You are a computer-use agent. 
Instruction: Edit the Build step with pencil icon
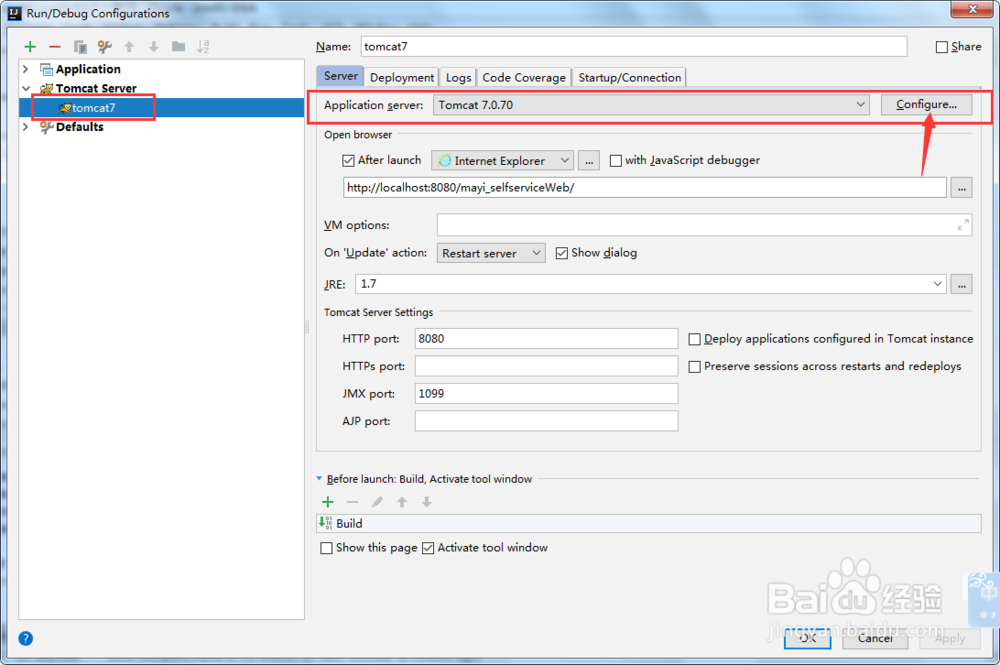point(378,501)
